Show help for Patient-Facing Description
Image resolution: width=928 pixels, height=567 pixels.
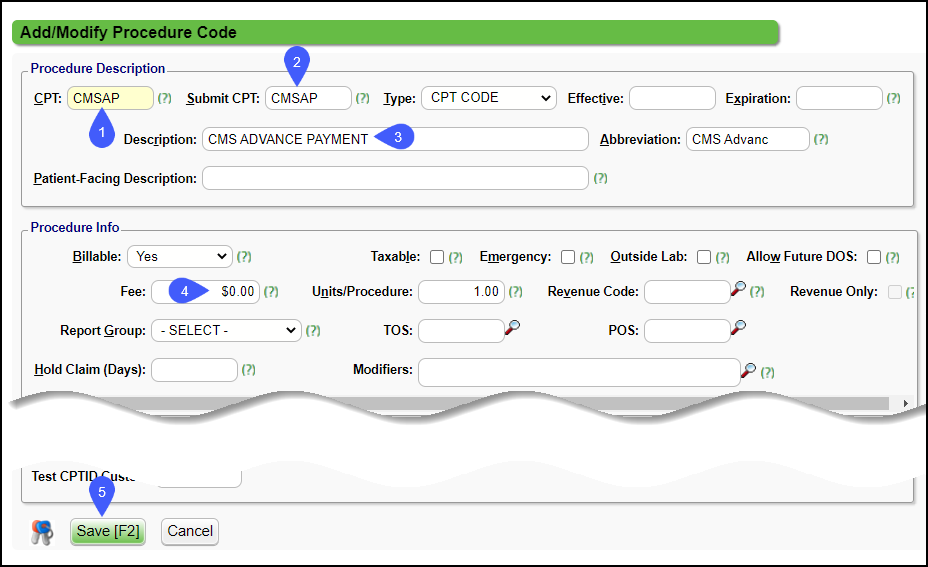600,179
